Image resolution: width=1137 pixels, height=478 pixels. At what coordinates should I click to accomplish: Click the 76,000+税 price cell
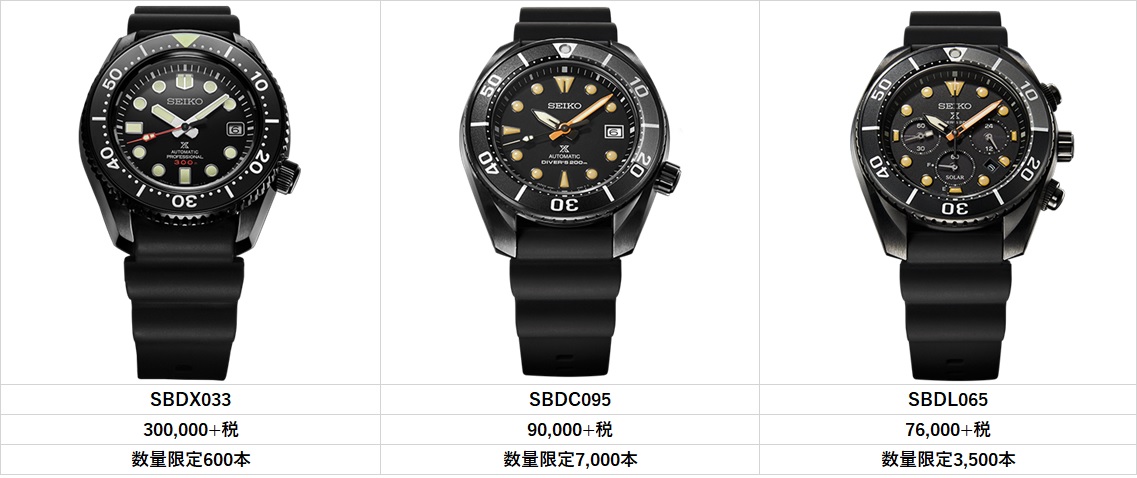pos(948,429)
